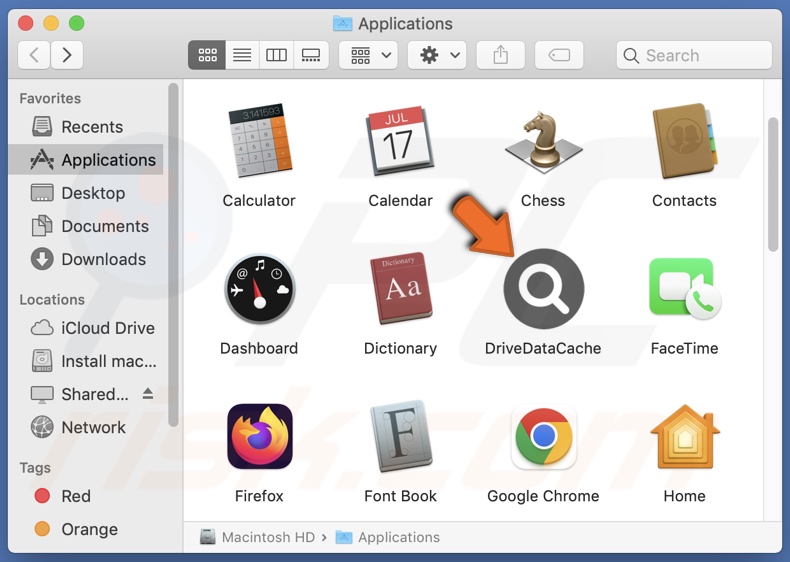
Task: Click the Share toolbar button
Action: coord(501,55)
